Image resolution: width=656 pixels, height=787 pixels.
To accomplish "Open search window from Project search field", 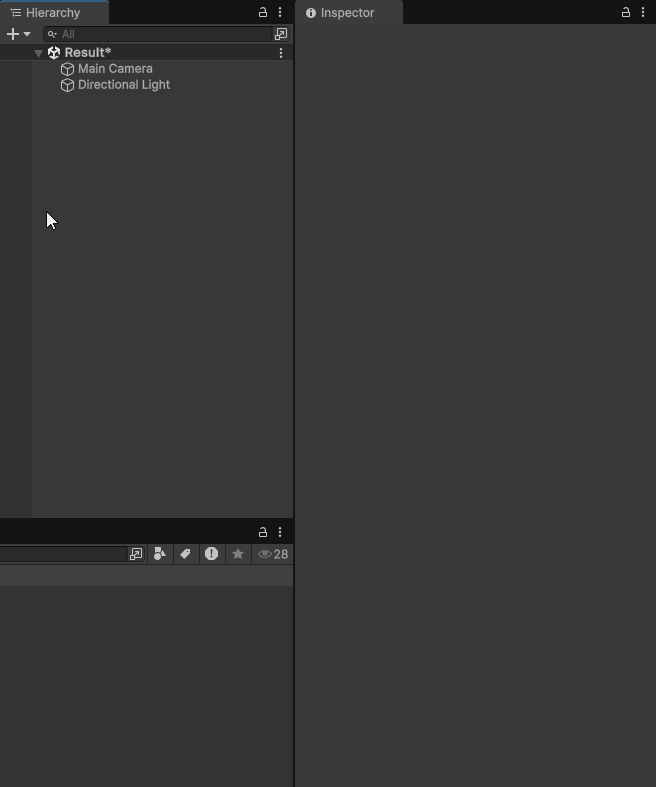I will tap(136, 554).
